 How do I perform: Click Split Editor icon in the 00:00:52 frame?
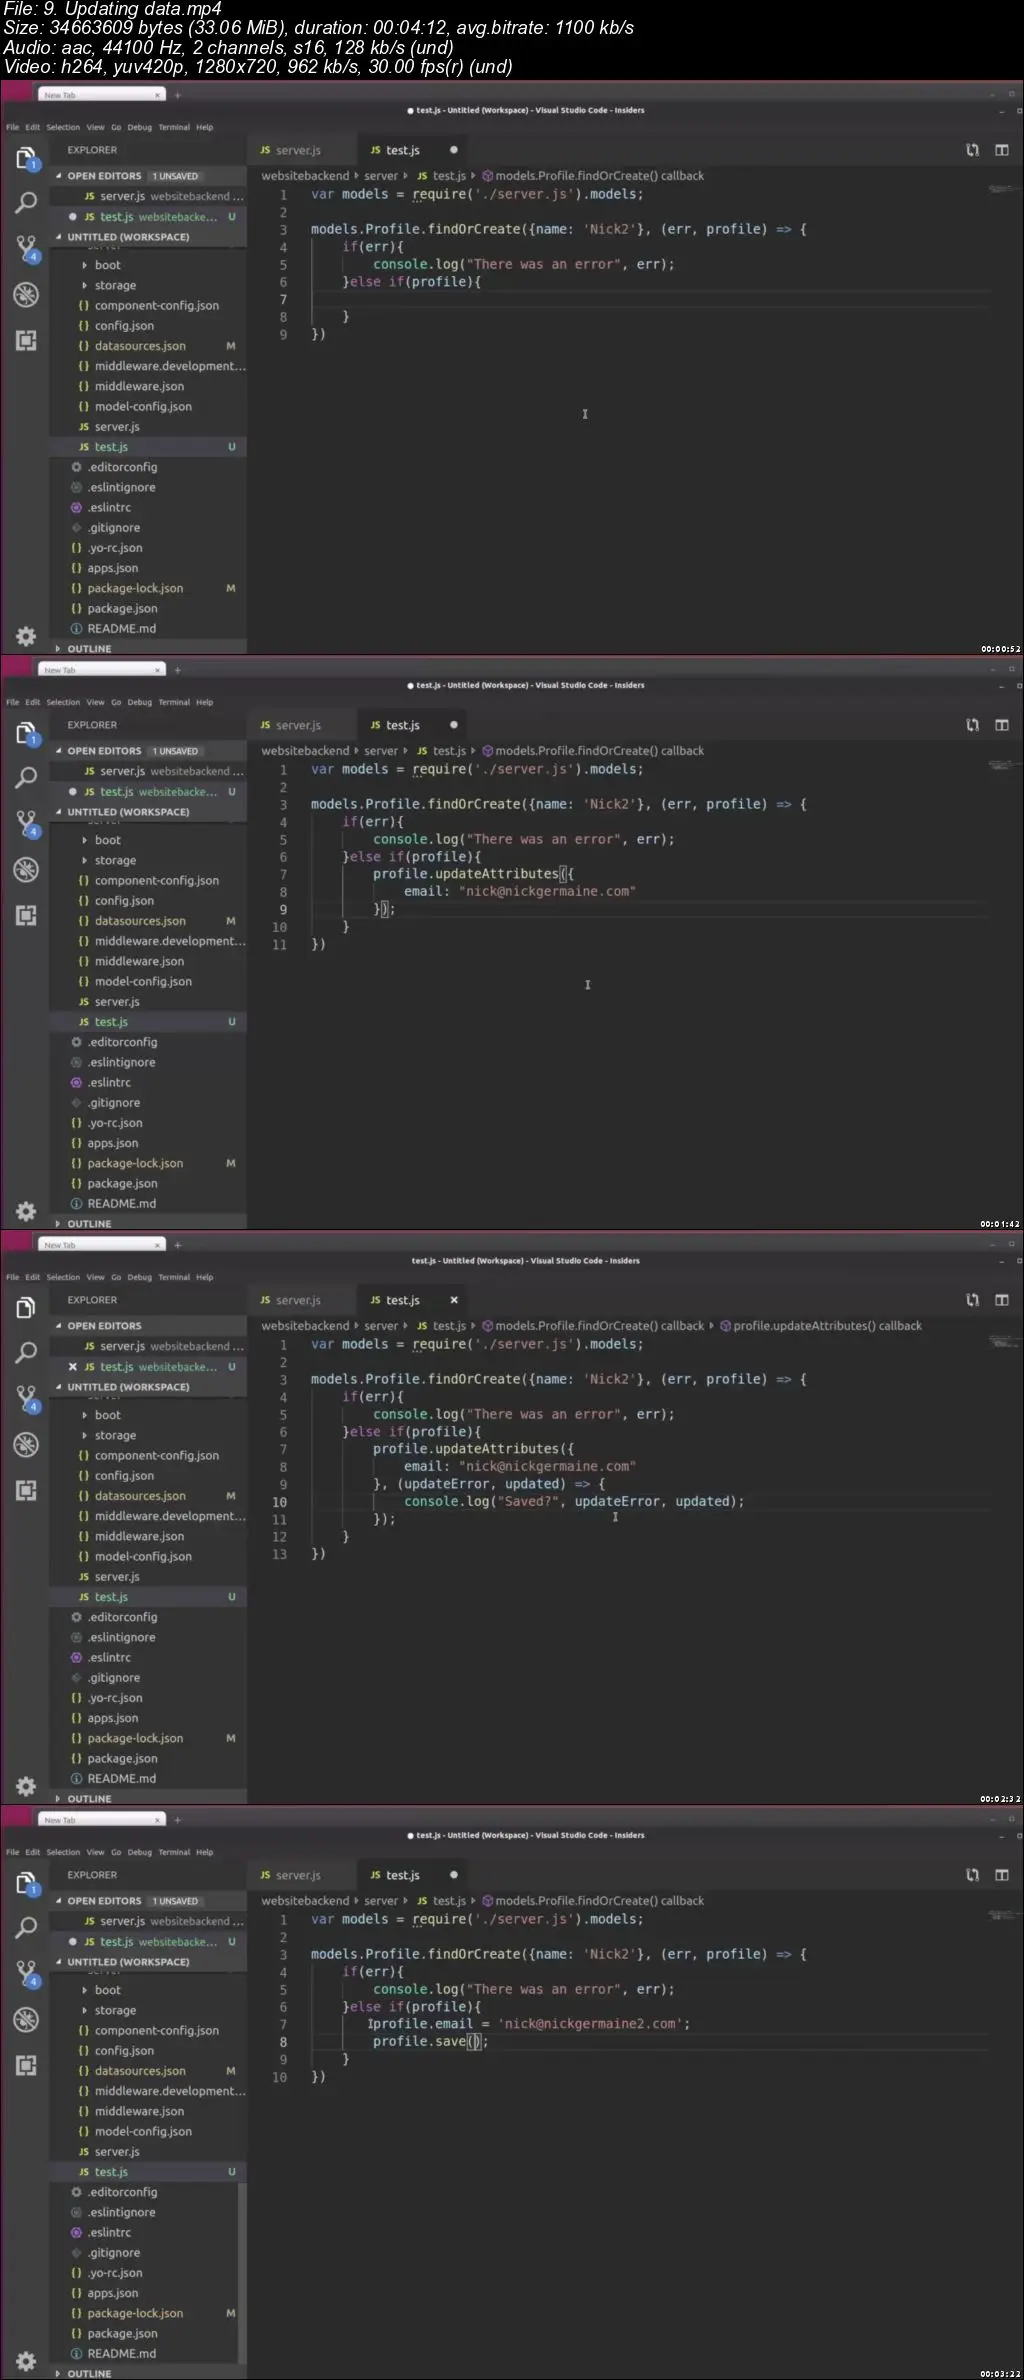pyautogui.click(x=1001, y=150)
